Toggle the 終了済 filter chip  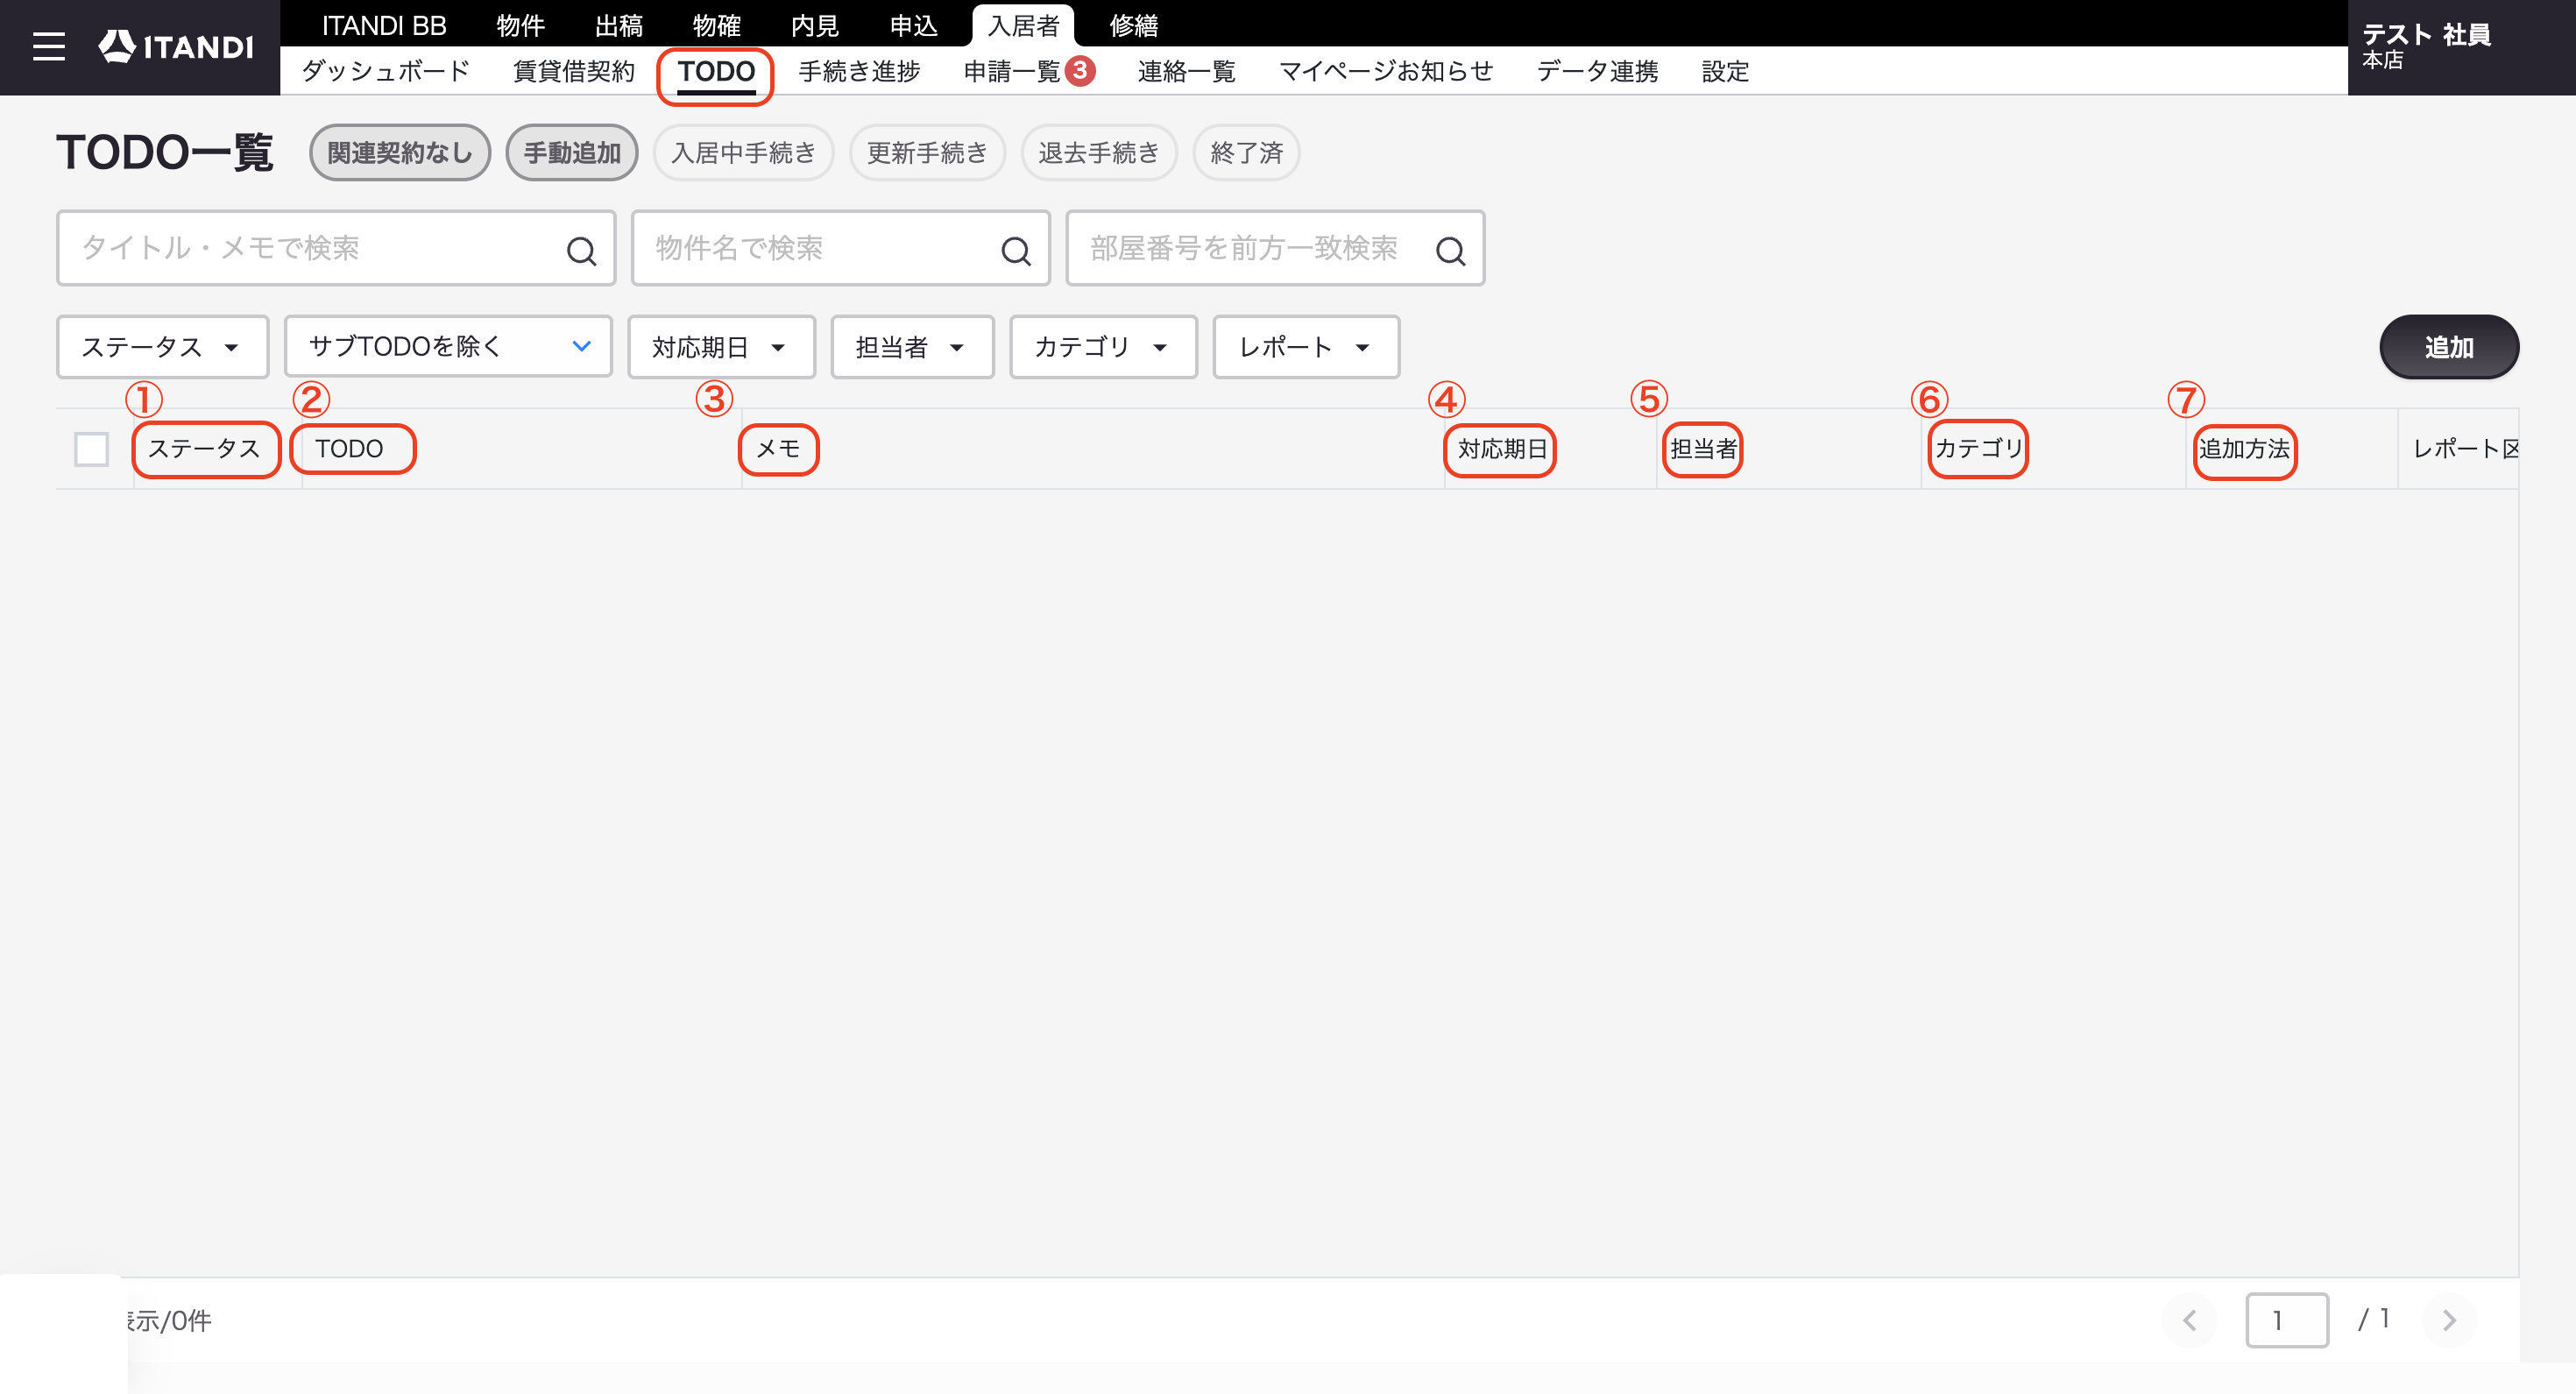click(1246, 153)
